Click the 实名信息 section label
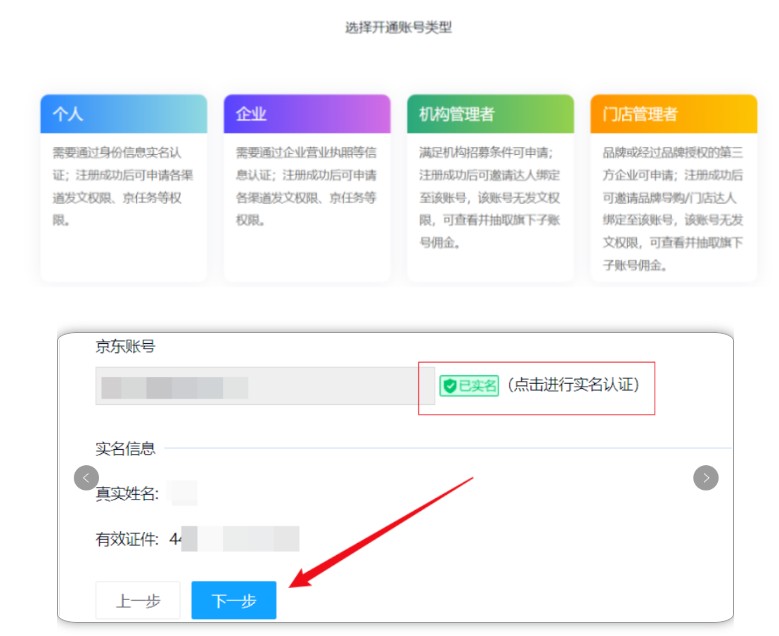Screen dimensions: 779x636 [x=125, y=448]
